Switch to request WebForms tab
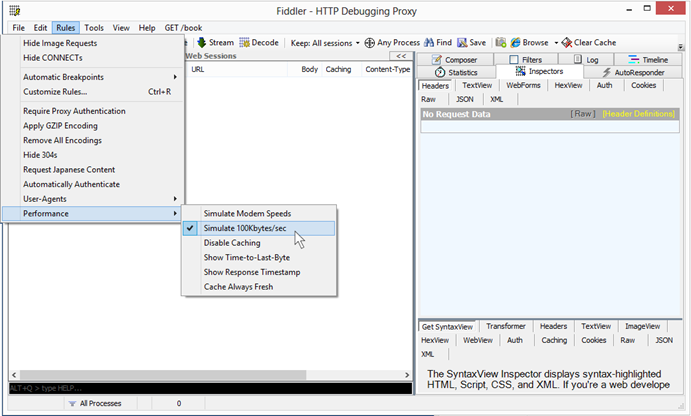Screen dimensions: 691x416 click(x=523, y=85)
